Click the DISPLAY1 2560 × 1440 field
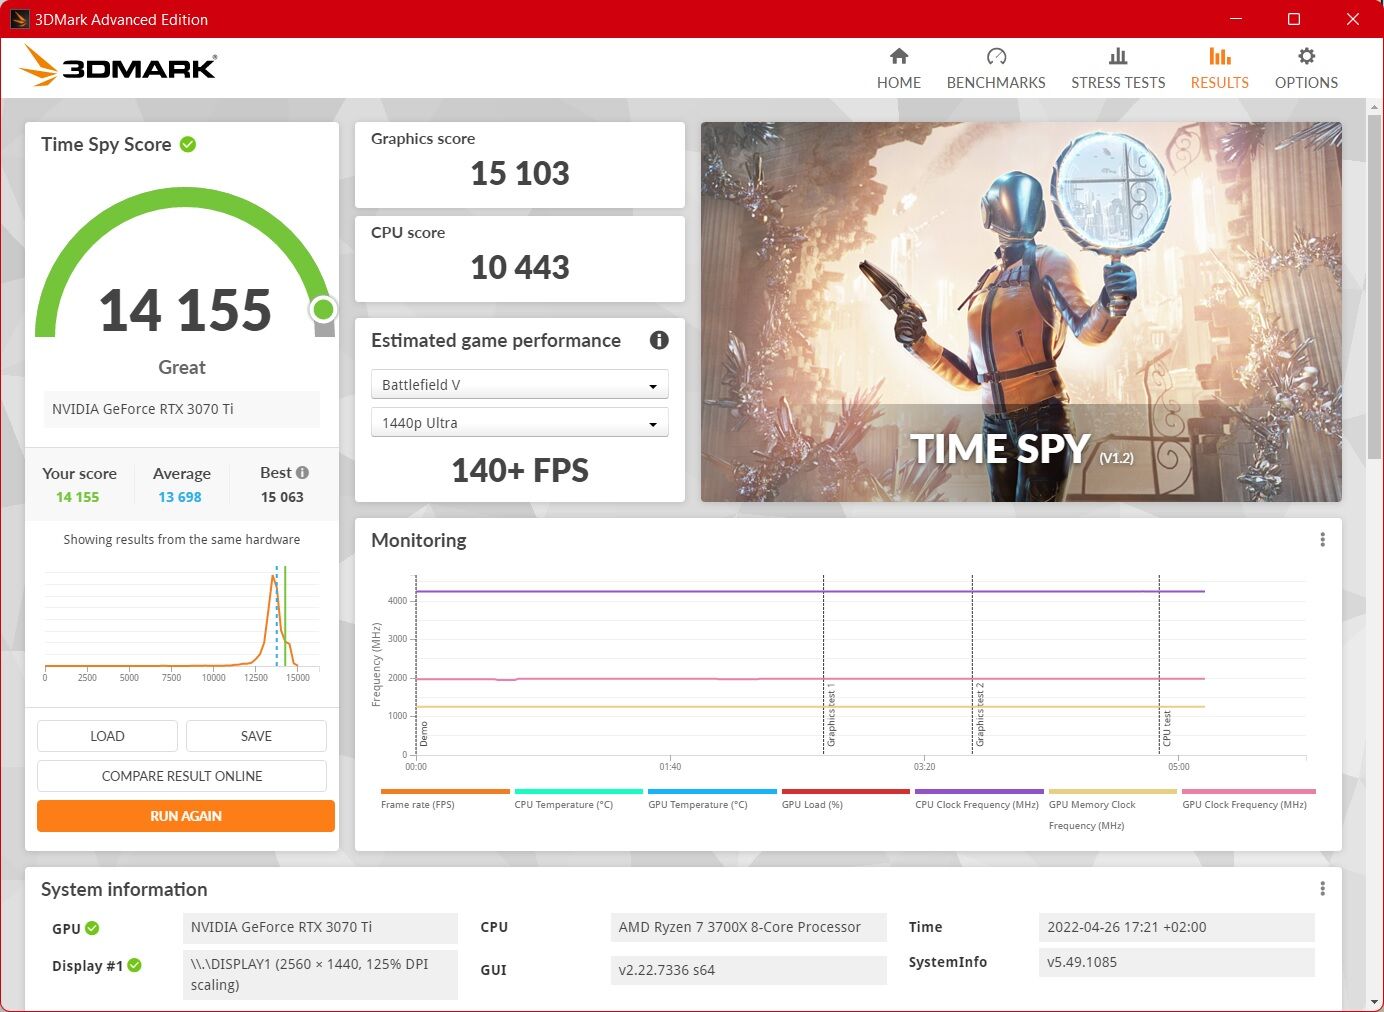This screenshot has height=1012, width=1384. pos(320,974)
